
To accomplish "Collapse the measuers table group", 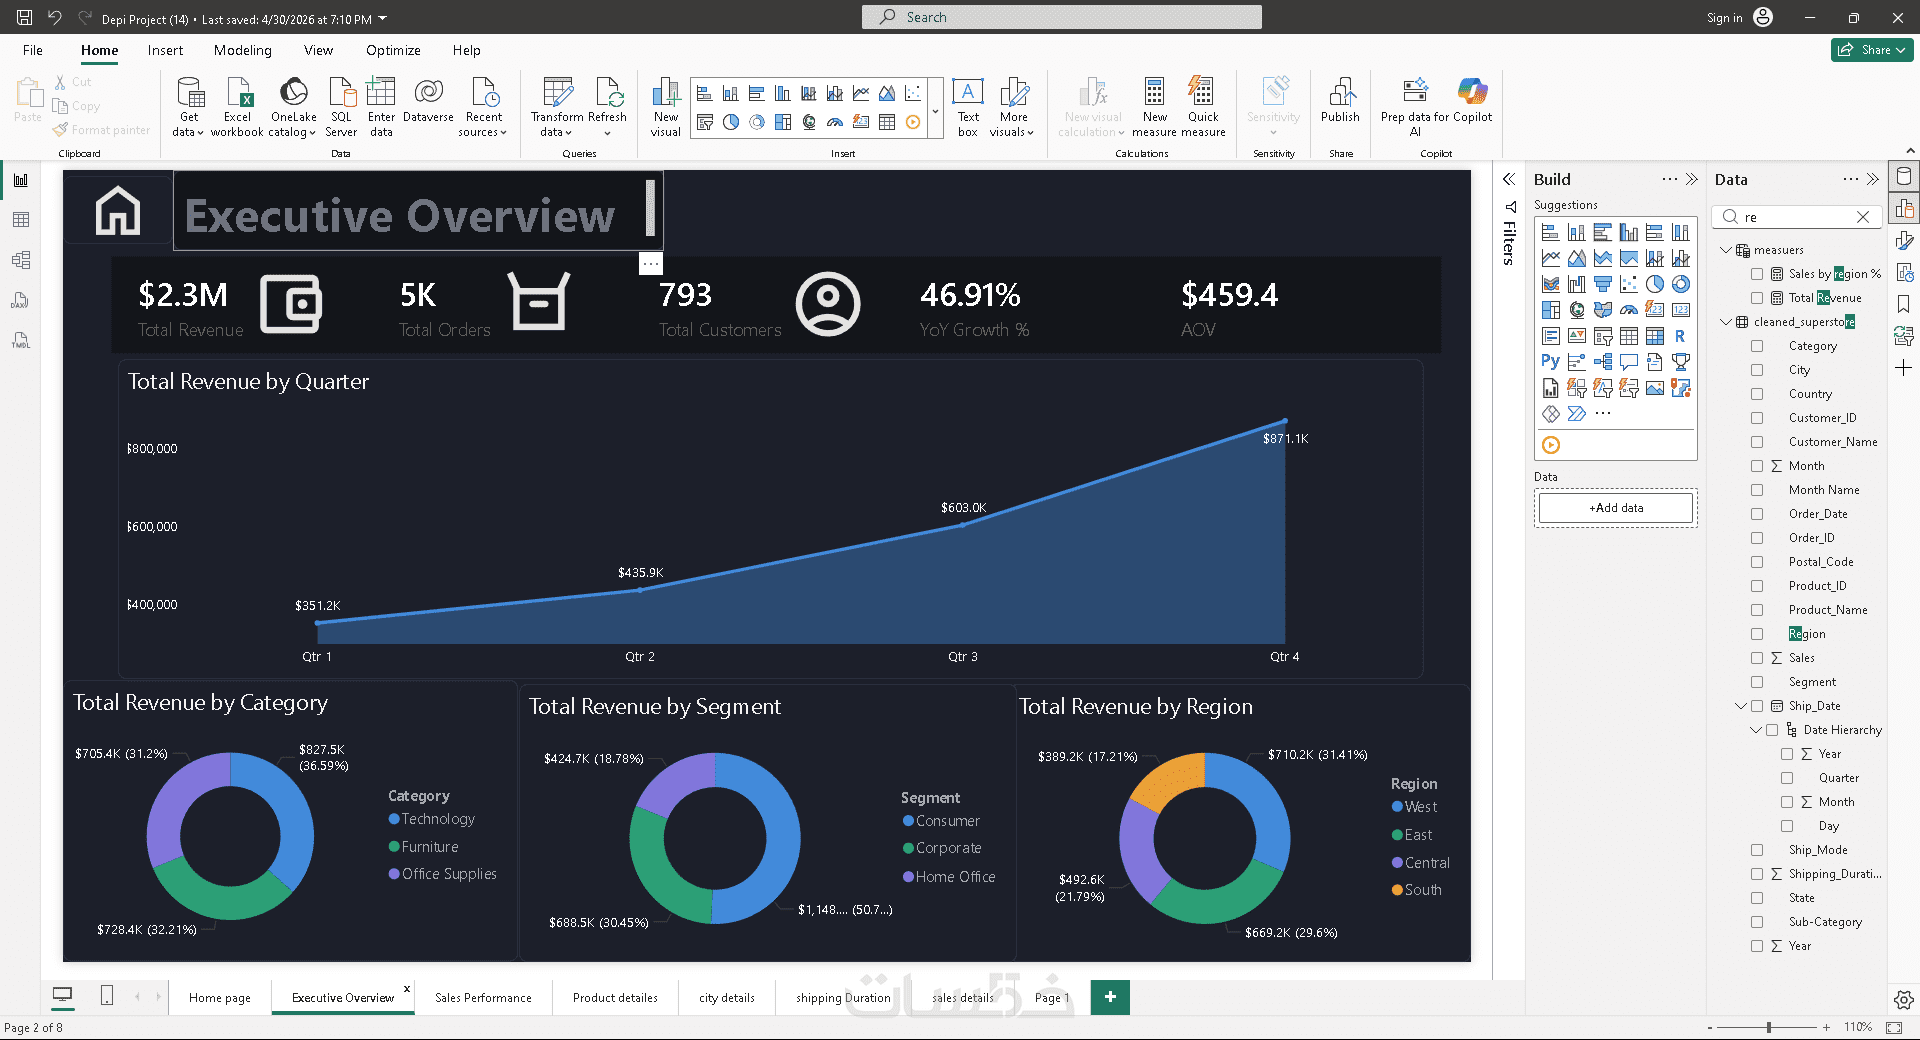I will tap(1726, 250).
